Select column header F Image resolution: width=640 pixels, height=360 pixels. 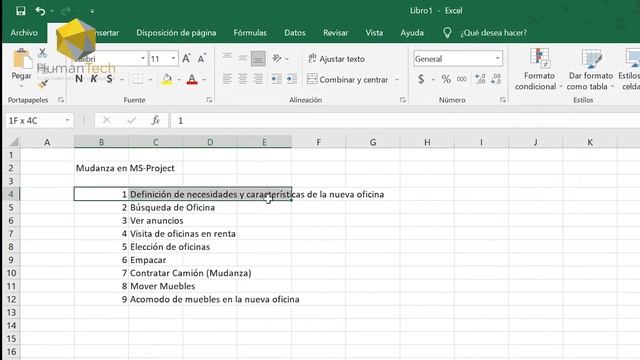(319, 142)
